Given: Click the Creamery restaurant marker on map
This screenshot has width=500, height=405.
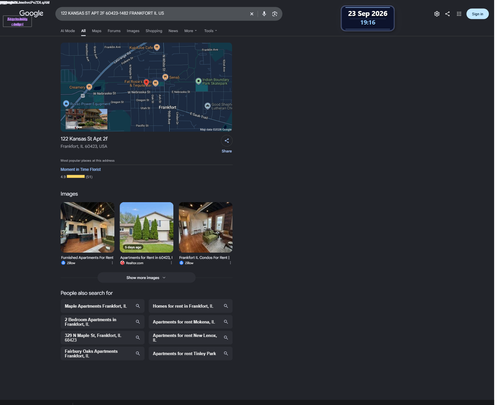Looking at the screenshot, I should pos(89,87).
